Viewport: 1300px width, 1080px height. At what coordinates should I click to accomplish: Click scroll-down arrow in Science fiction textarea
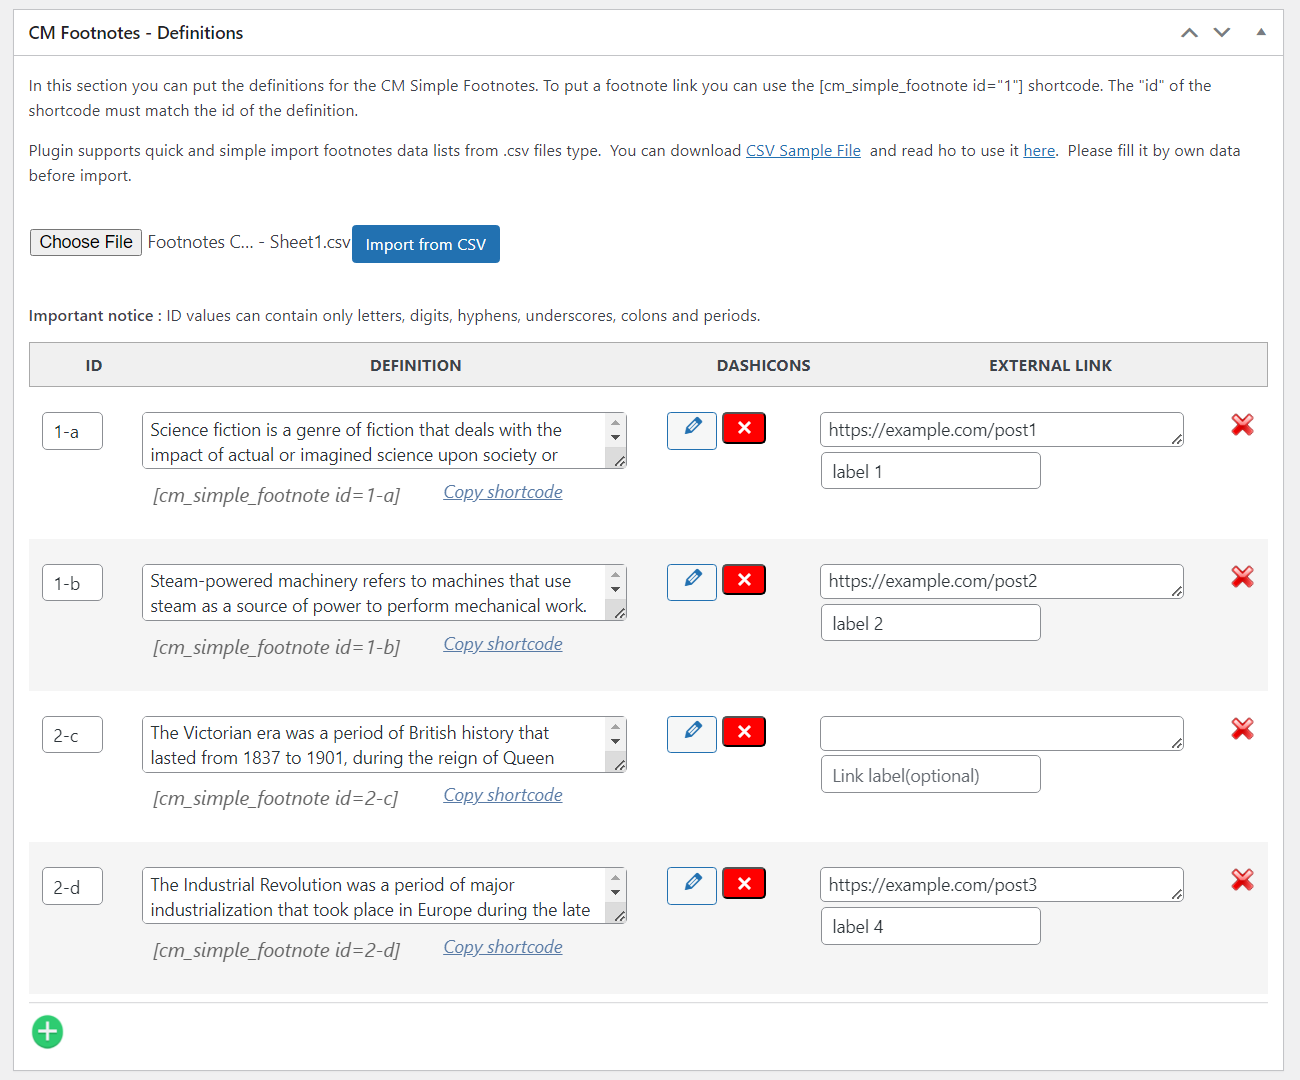[x=615, y=438]
